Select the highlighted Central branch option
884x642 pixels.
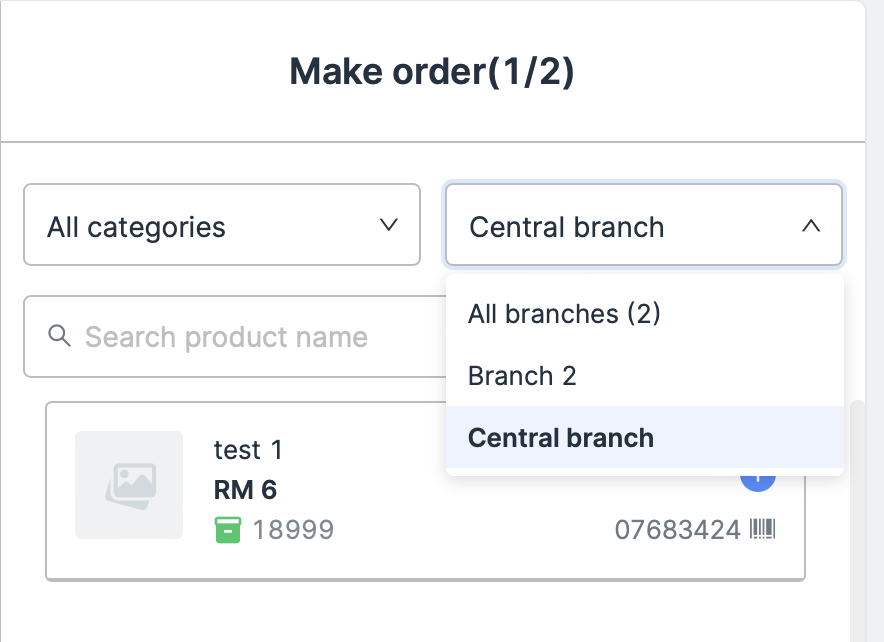(x=561, y=438)
